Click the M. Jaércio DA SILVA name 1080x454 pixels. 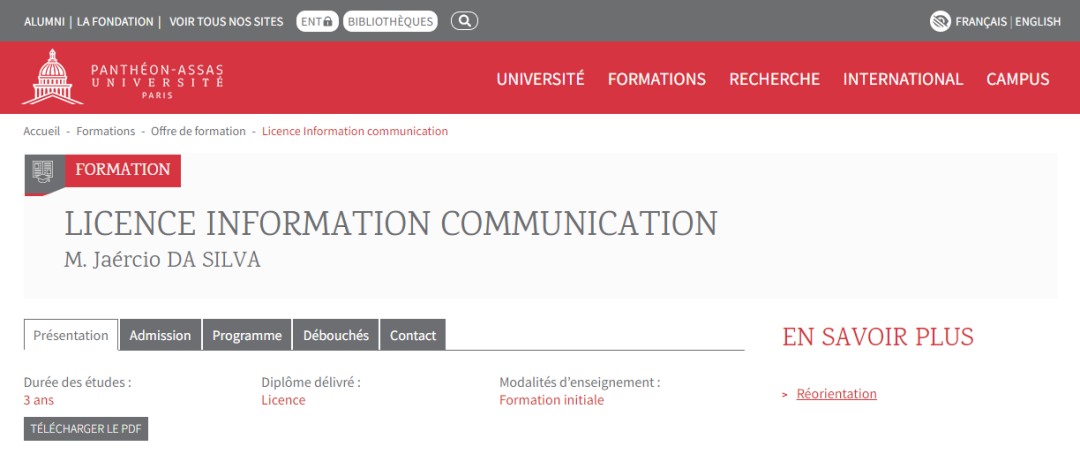pyautogui.click(x=163, y=260)
